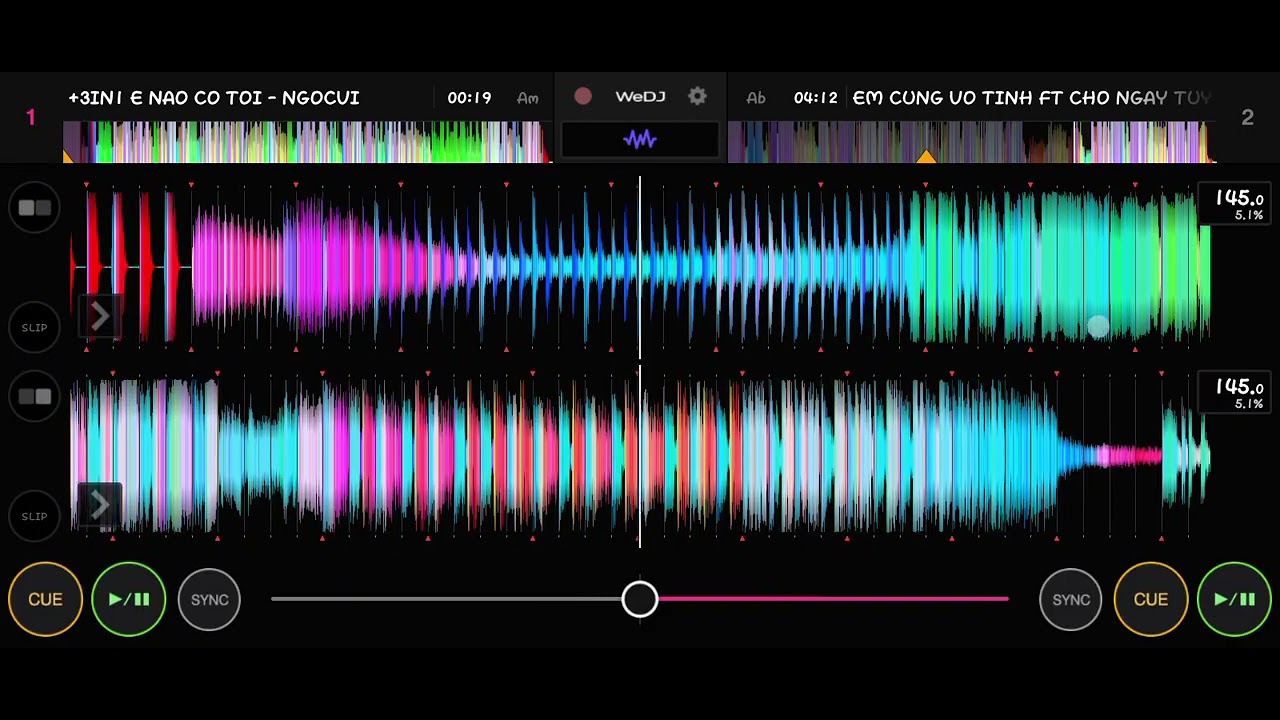The height and width of the screenshot is (720, 1280).
Task: Click the red record button
Action: click(583, 96)
